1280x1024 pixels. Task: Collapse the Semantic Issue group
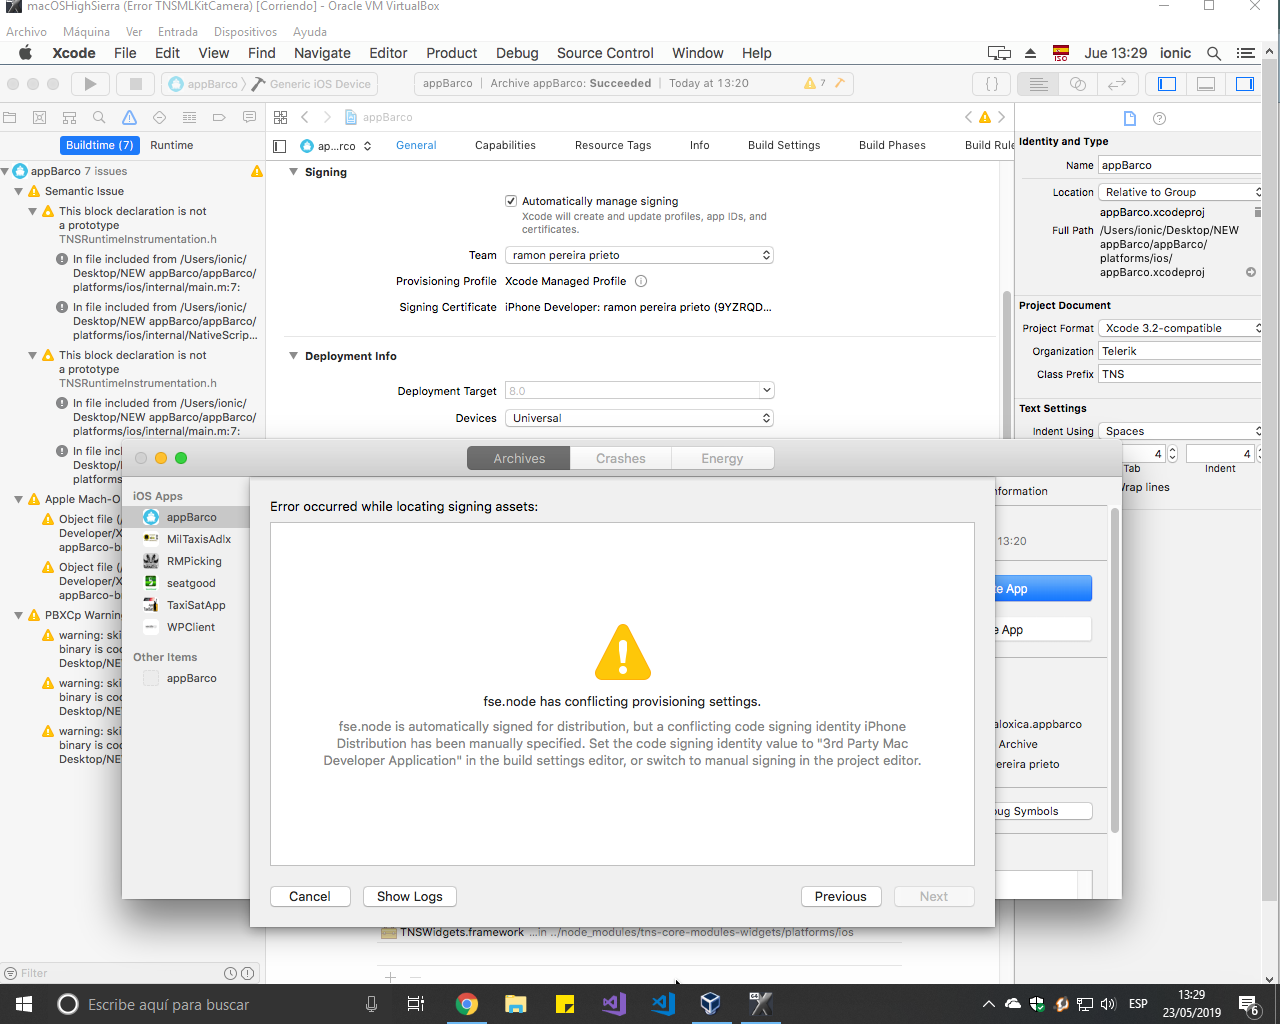(18, 191)
